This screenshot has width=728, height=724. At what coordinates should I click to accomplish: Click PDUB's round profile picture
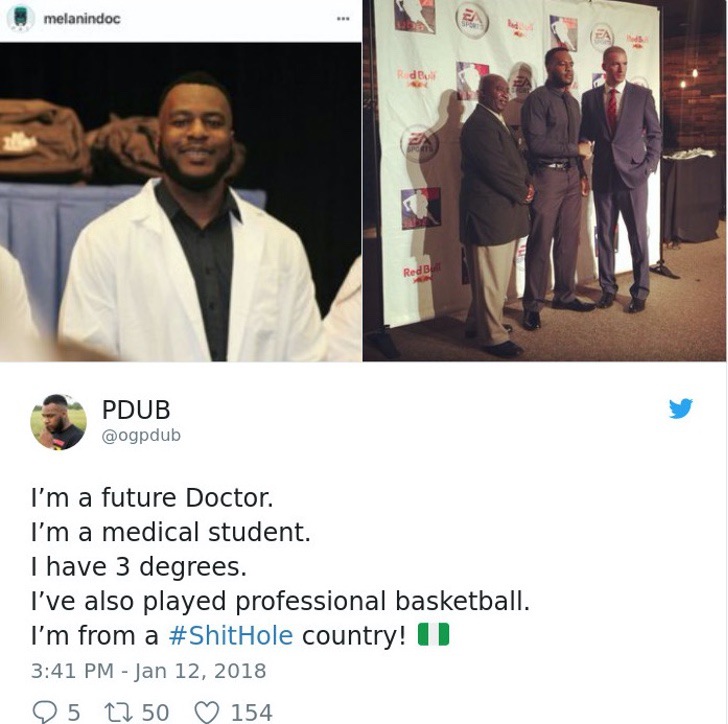point(58,422)
